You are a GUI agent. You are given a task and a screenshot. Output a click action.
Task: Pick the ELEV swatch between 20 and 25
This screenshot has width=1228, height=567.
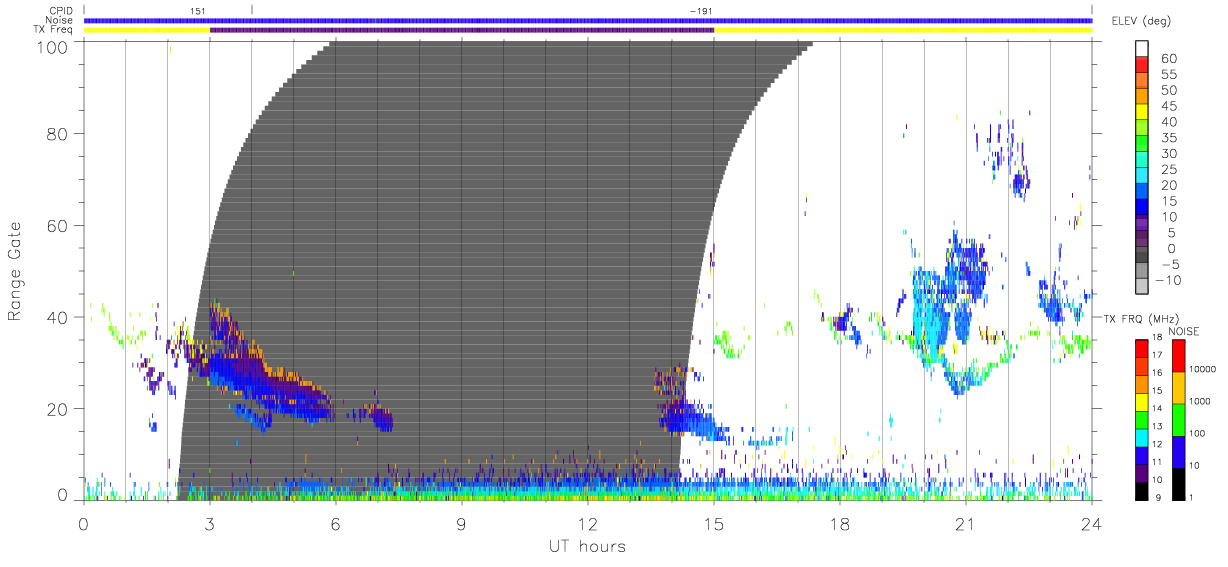tap(1142, 177)
